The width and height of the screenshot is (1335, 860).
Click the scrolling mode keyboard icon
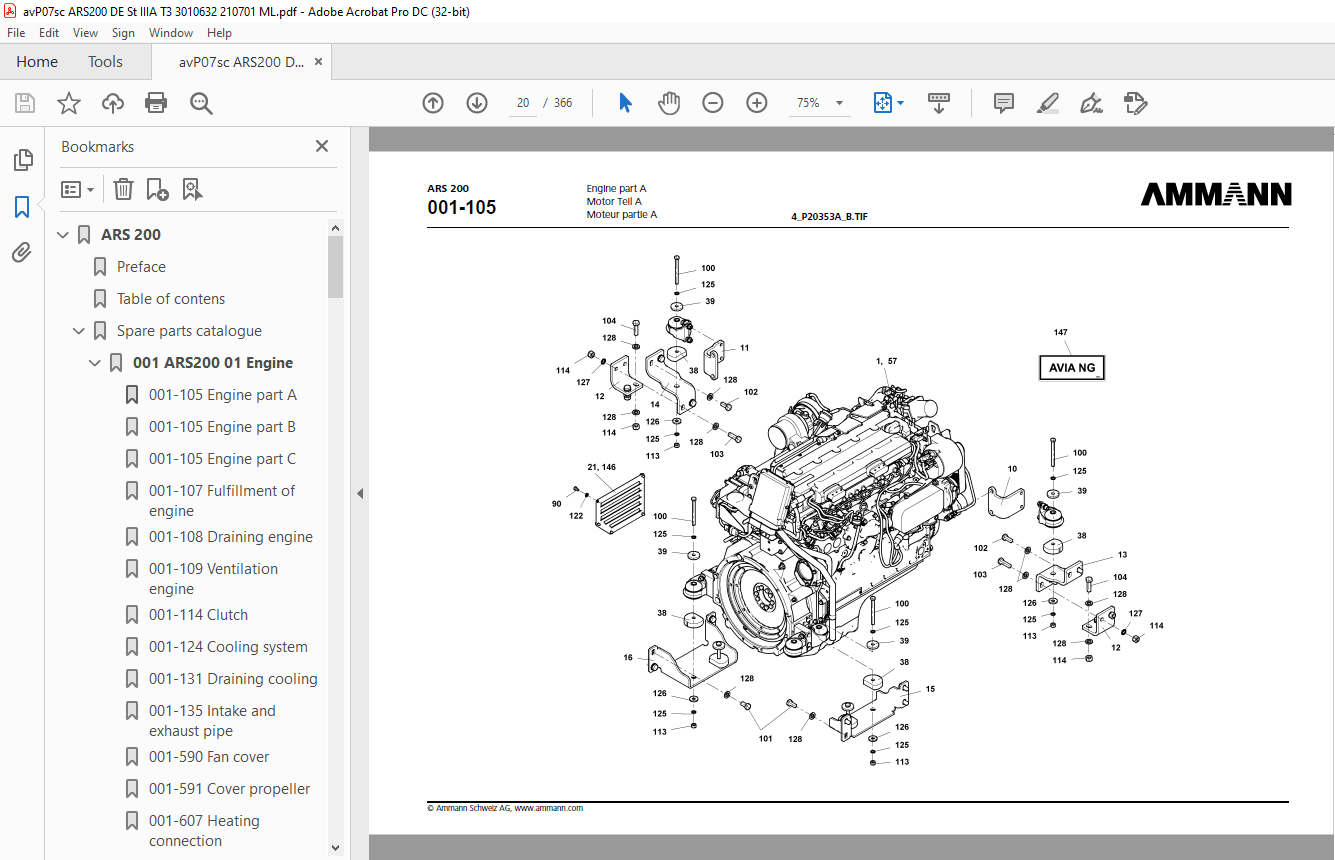pyautogui.click(x=939, y=103)
